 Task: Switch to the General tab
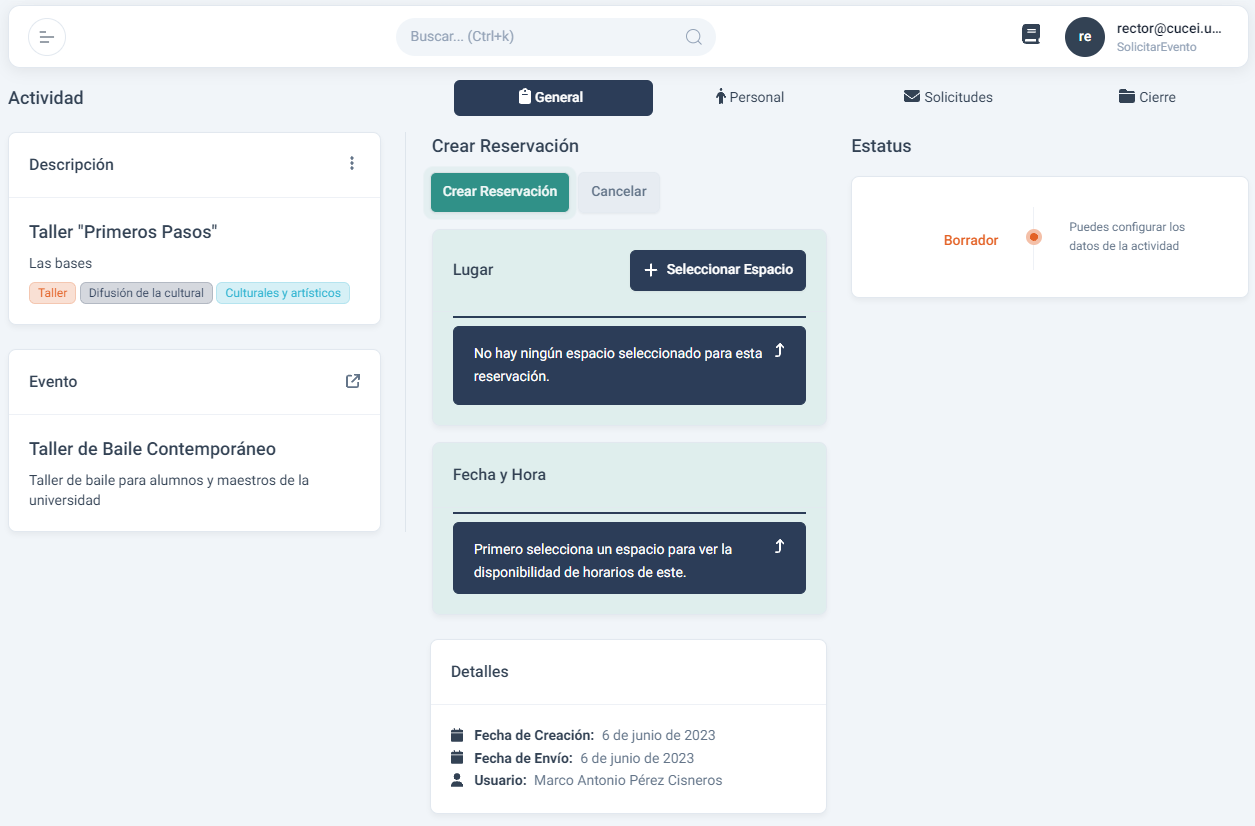coord(553,98)
